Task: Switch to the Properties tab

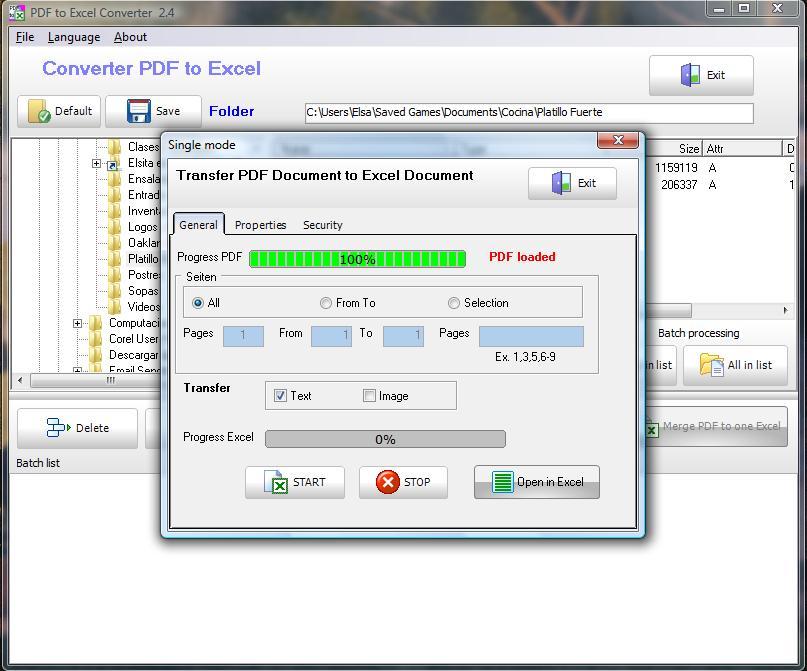Action: pos(260,225)
